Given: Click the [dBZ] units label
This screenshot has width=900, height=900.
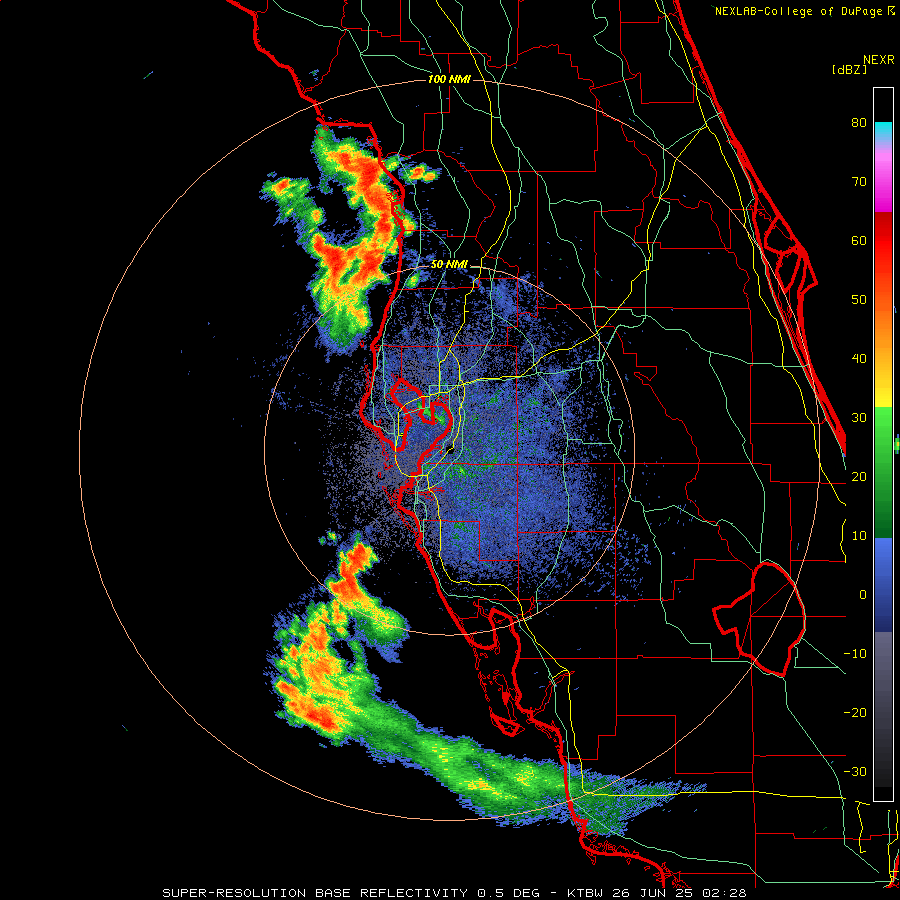Looking at the screenshot, I should coord(849,69).
